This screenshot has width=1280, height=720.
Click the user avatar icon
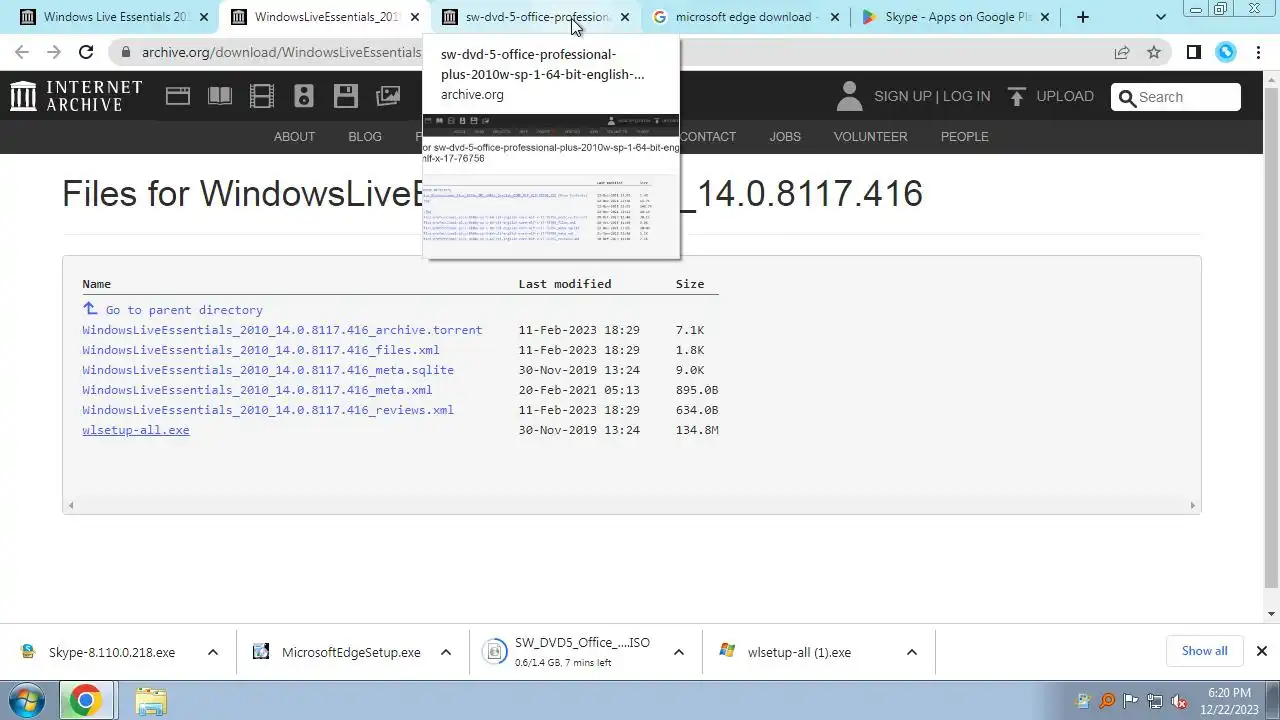point(849,96)
